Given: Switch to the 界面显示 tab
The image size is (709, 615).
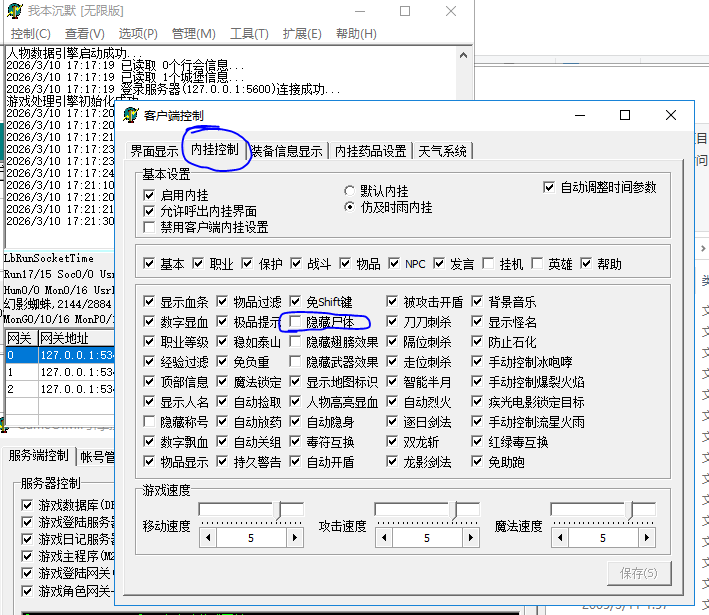Looking at the screenshot, I should 154,151.
